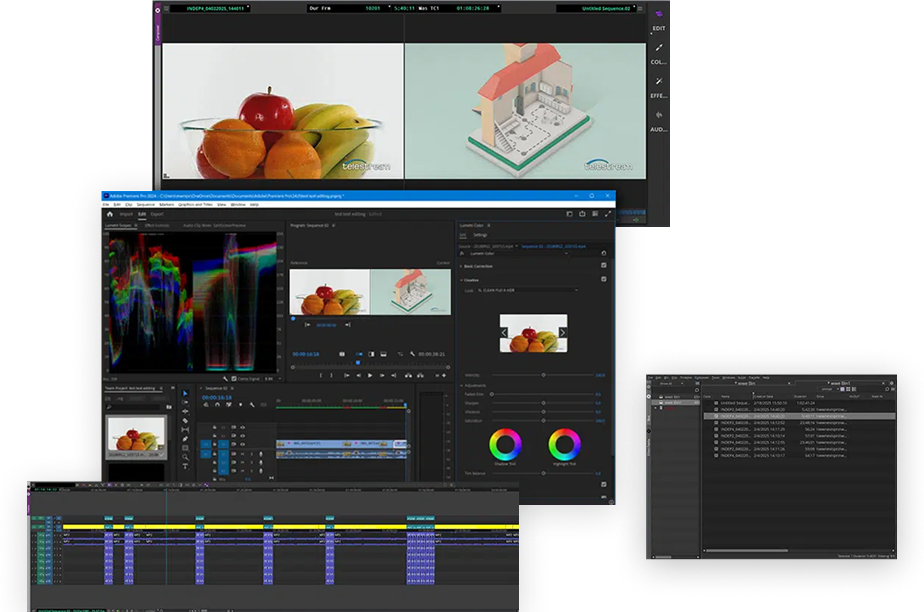Select the Hand tool in the tools panel
This screenshot has height=612, width=924.
tap(185, 448)
